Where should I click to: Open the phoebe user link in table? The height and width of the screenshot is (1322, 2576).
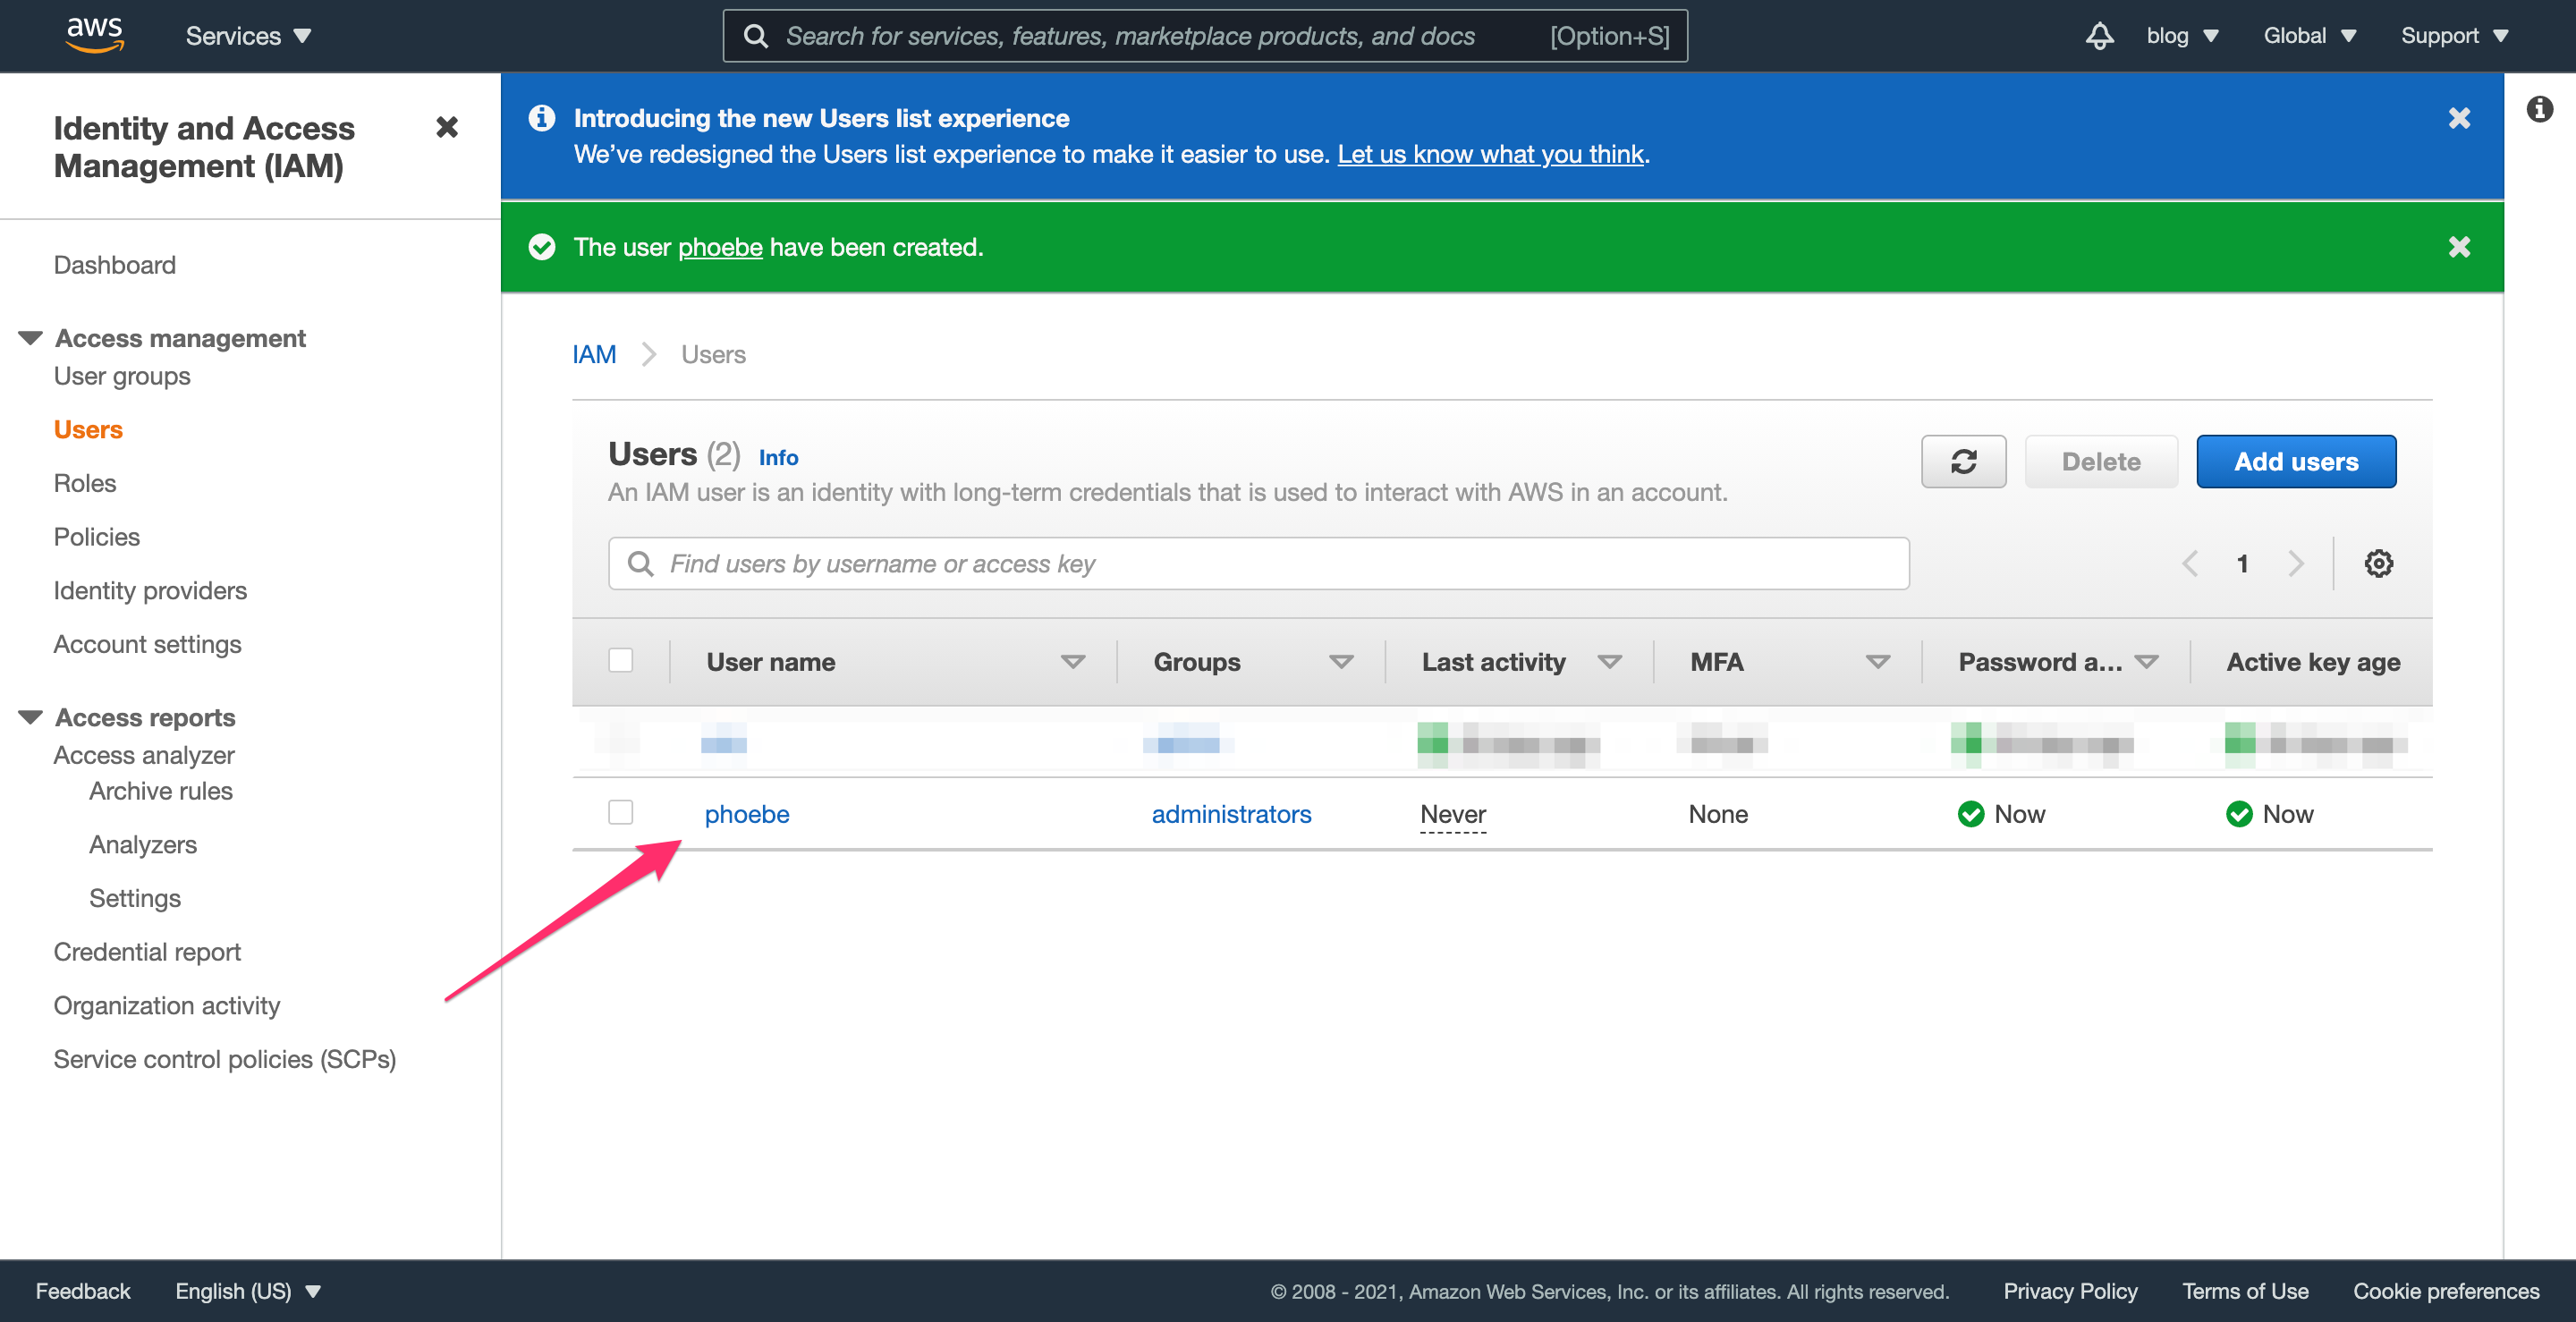pos(747,815)
